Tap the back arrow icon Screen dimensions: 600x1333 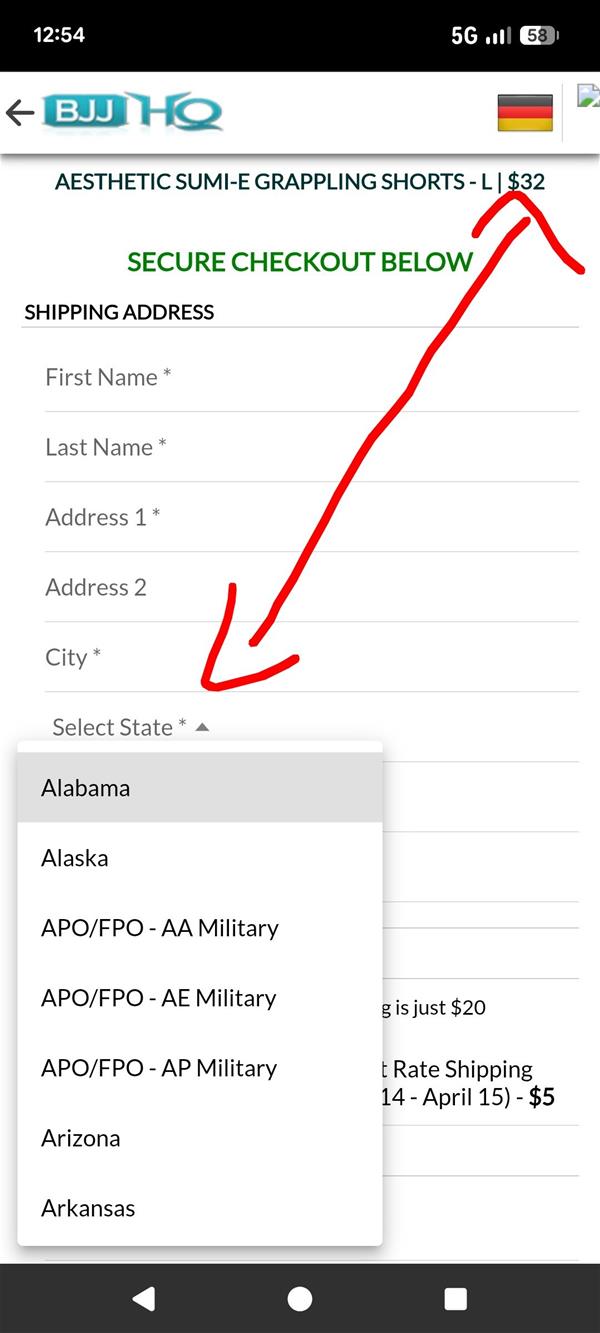(x=20, y=112)
